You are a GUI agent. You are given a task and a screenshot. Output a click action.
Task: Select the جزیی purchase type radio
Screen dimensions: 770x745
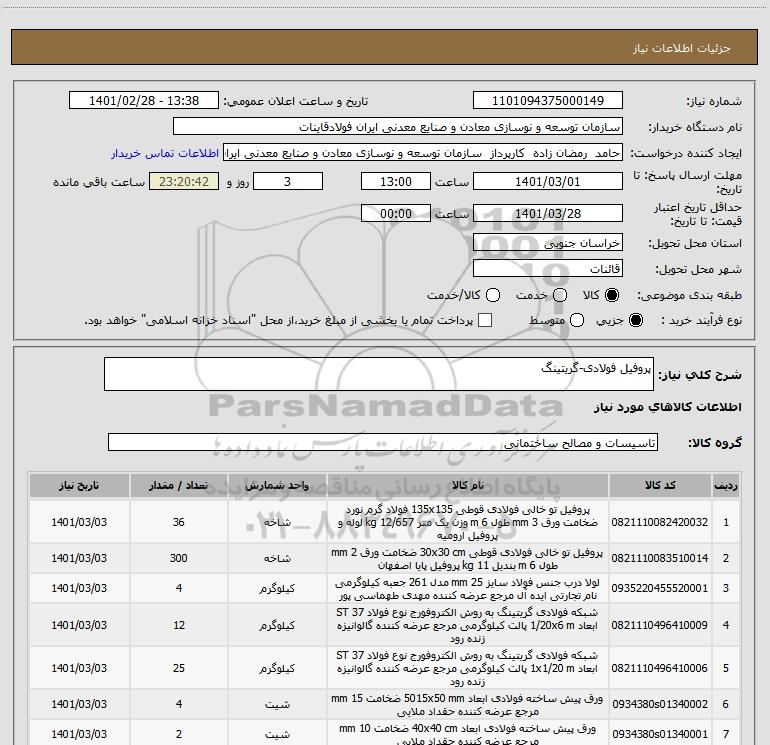pos(635,320)
